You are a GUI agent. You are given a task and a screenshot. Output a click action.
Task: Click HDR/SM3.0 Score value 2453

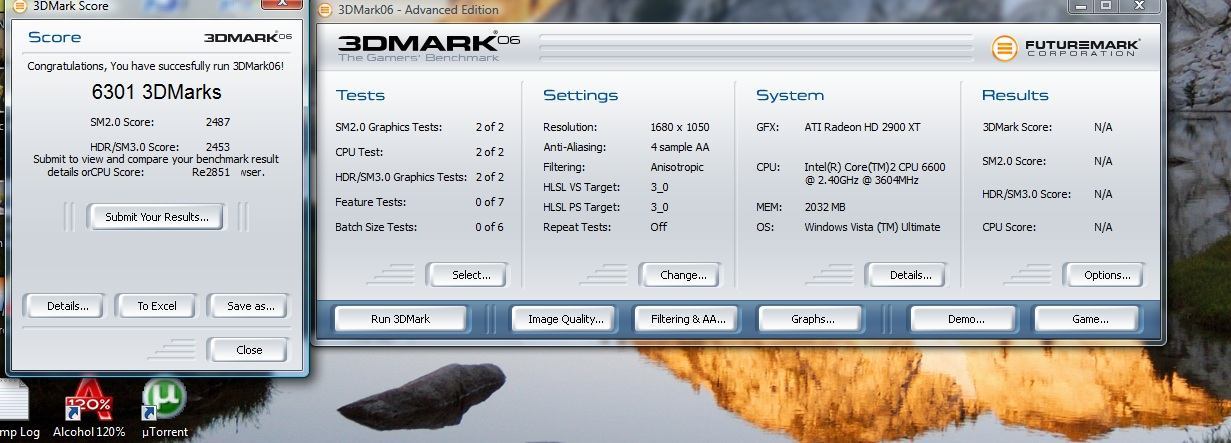(x=218, y=147)
